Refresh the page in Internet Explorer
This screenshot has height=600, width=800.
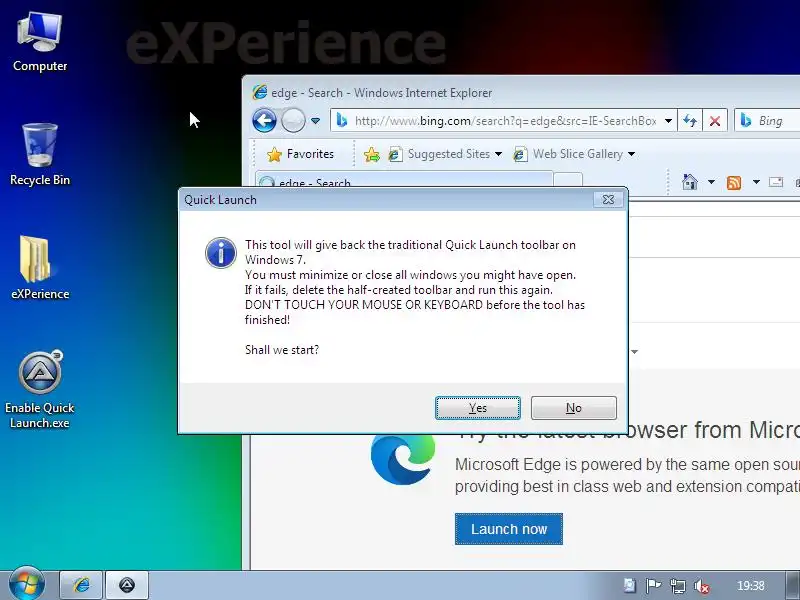[690, 121]
